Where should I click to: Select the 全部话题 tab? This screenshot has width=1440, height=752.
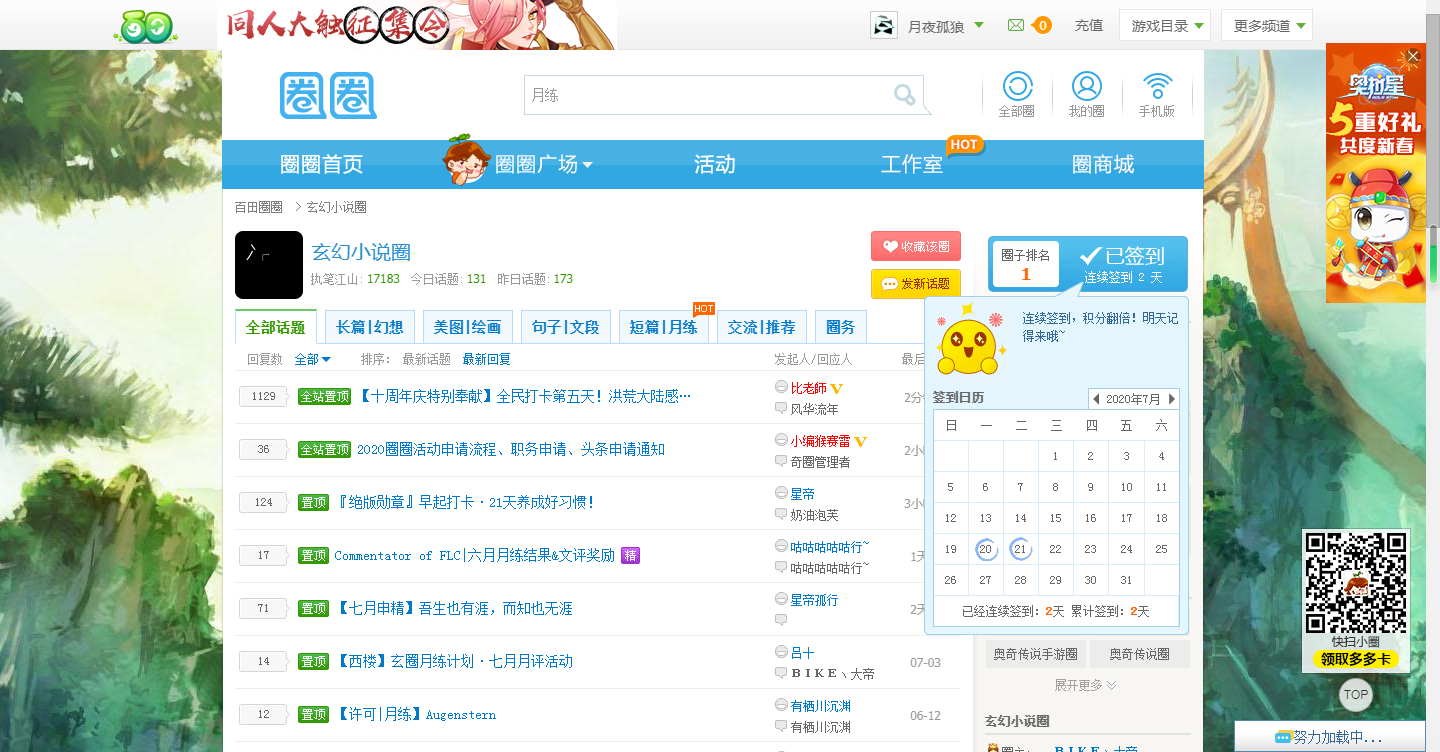pyautogui.click(x=276, y=327)
